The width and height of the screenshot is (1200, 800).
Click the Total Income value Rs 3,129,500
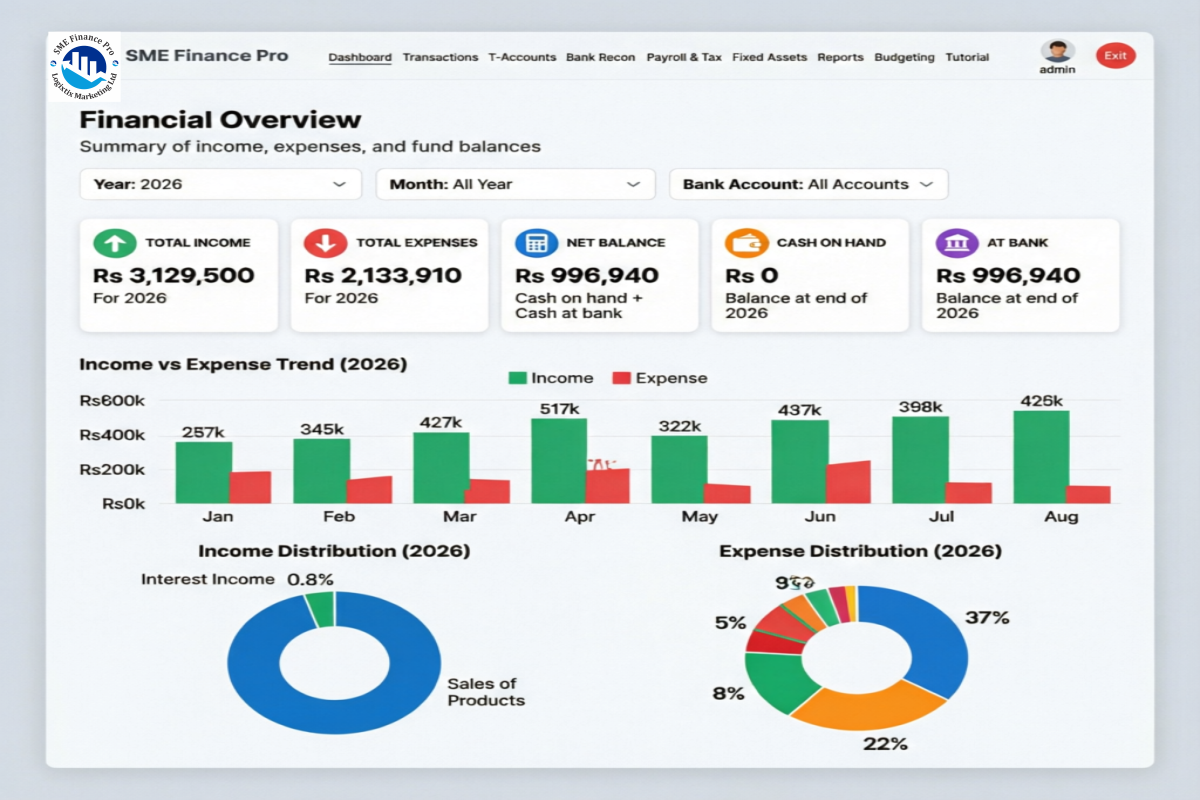[174, 275]
